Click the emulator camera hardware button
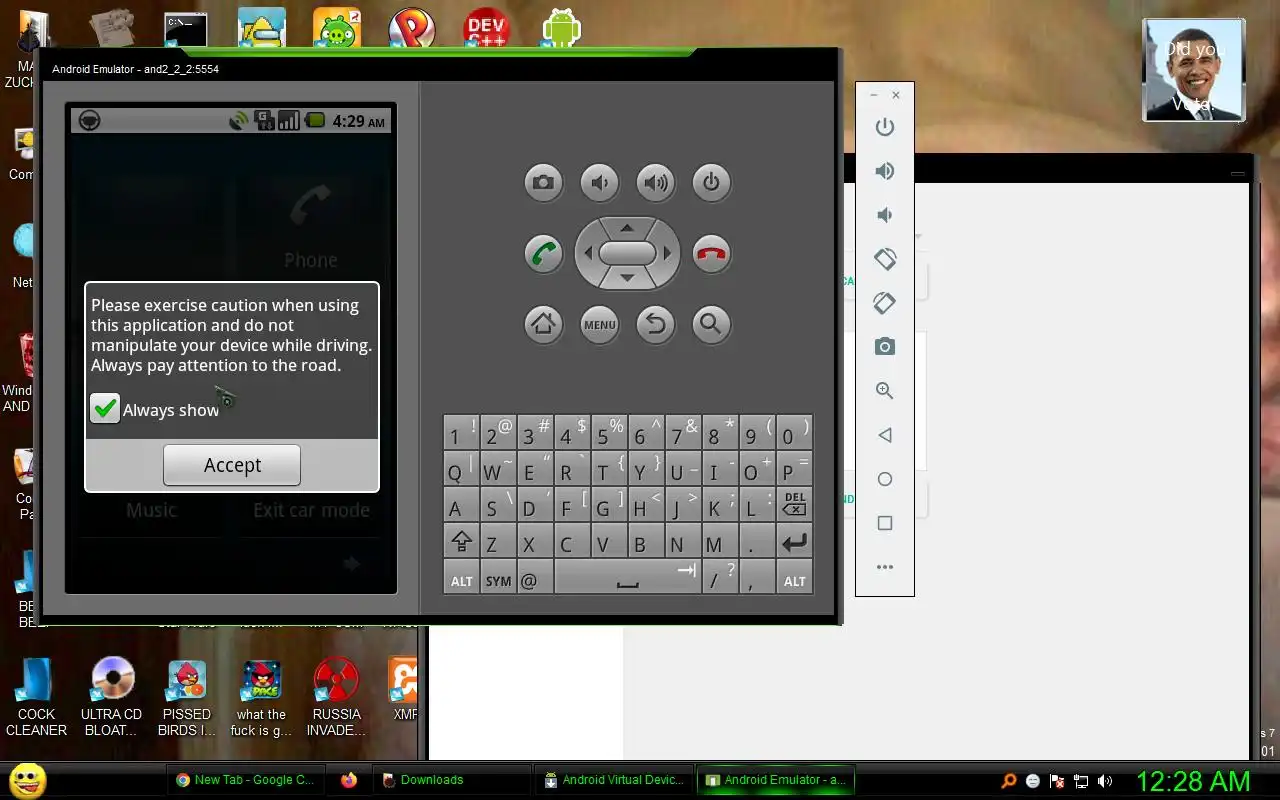This screenshot has height=800, width=1280. tap(543, 182)
